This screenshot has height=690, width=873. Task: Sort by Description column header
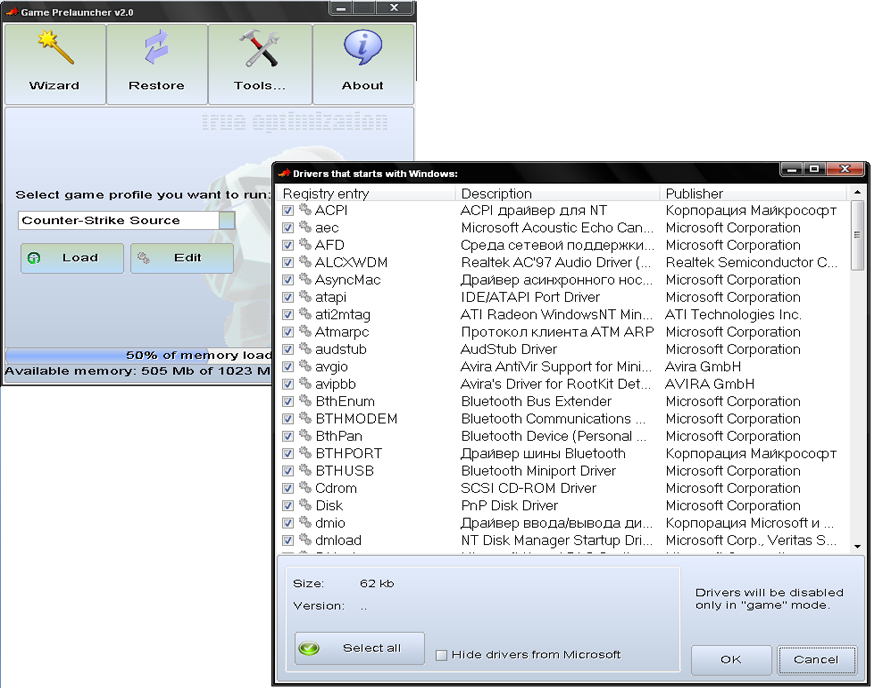pyautogui.click(x=558, y=193)
